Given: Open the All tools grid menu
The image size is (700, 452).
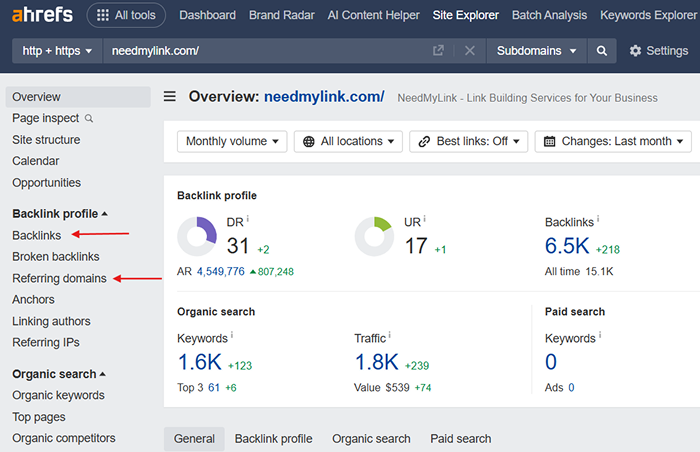Looking at the screenshot, I should (126, 15).
